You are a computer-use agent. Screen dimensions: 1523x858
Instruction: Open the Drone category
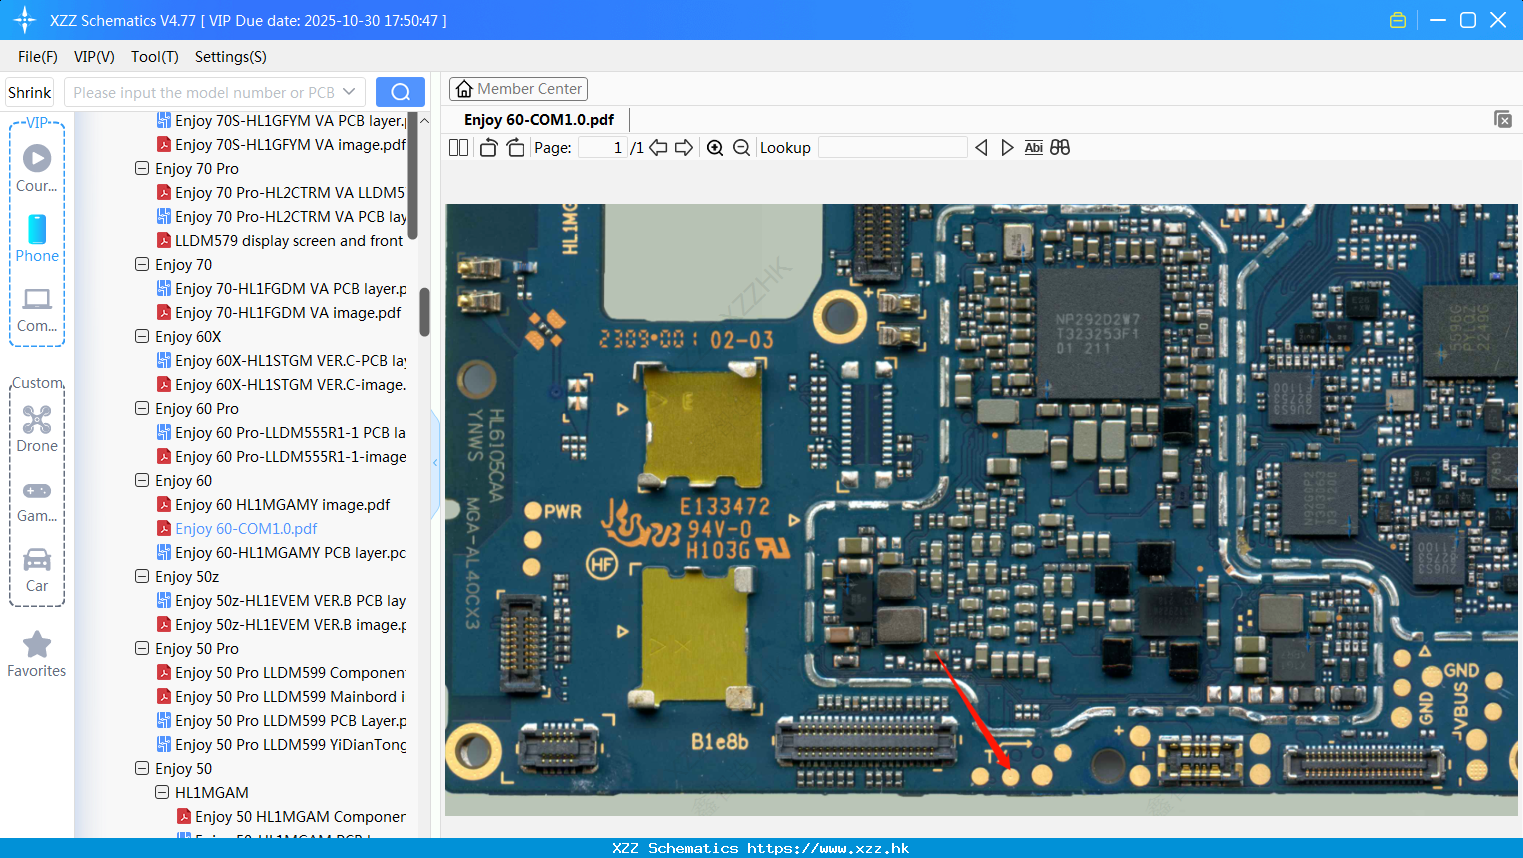click(x=37, y=429)
